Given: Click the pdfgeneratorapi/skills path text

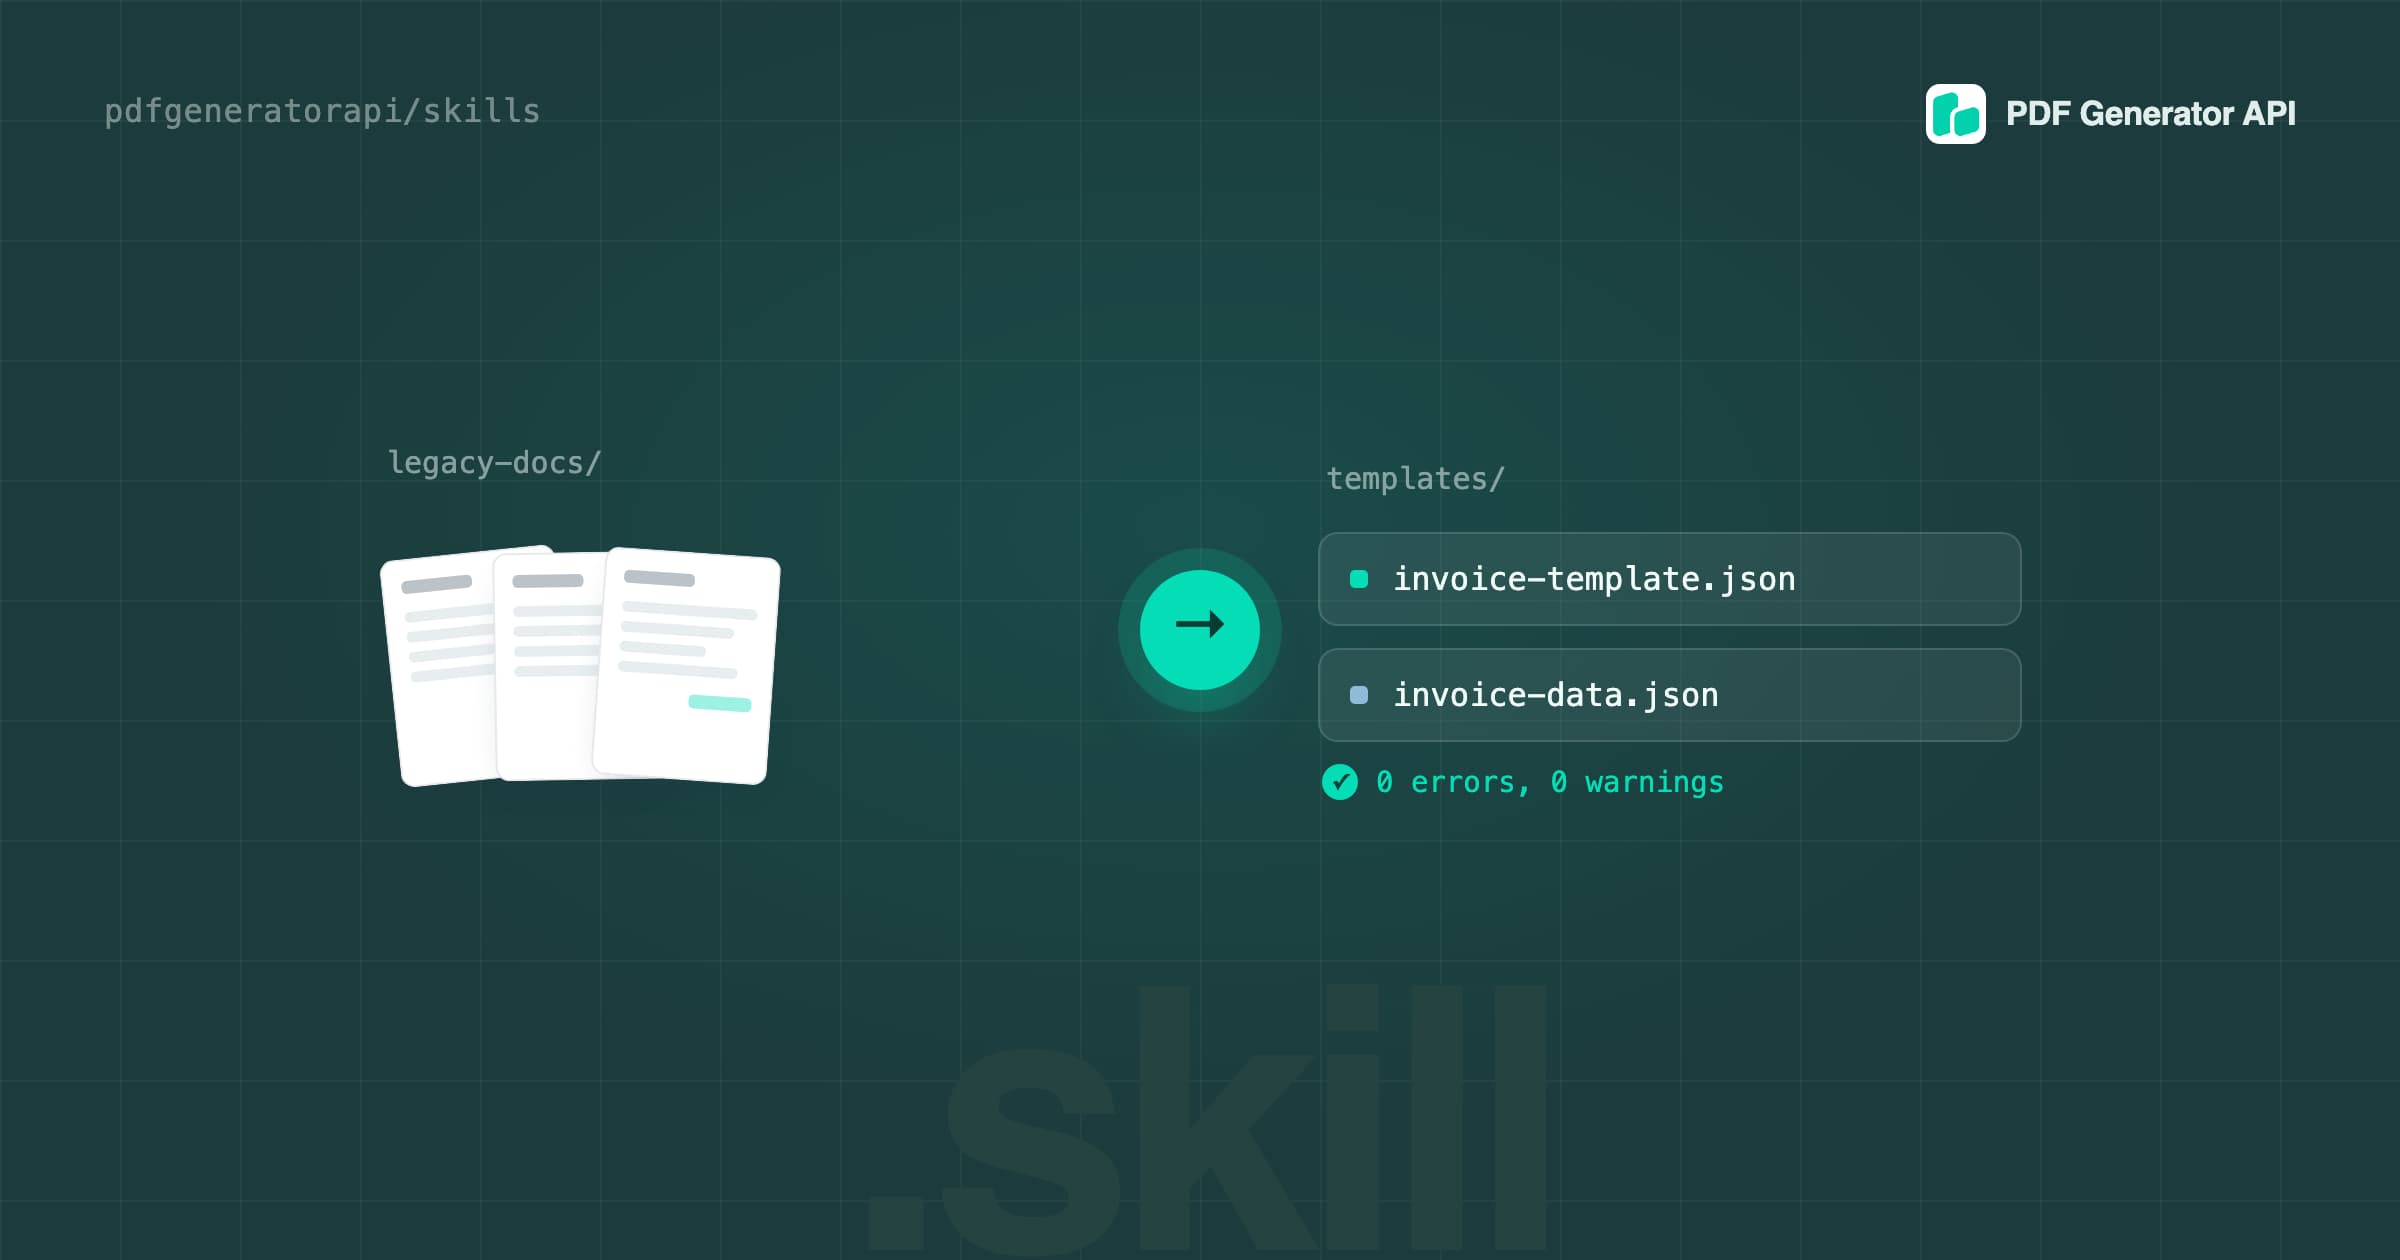Looking at the screenshot, I should [322, 111].
